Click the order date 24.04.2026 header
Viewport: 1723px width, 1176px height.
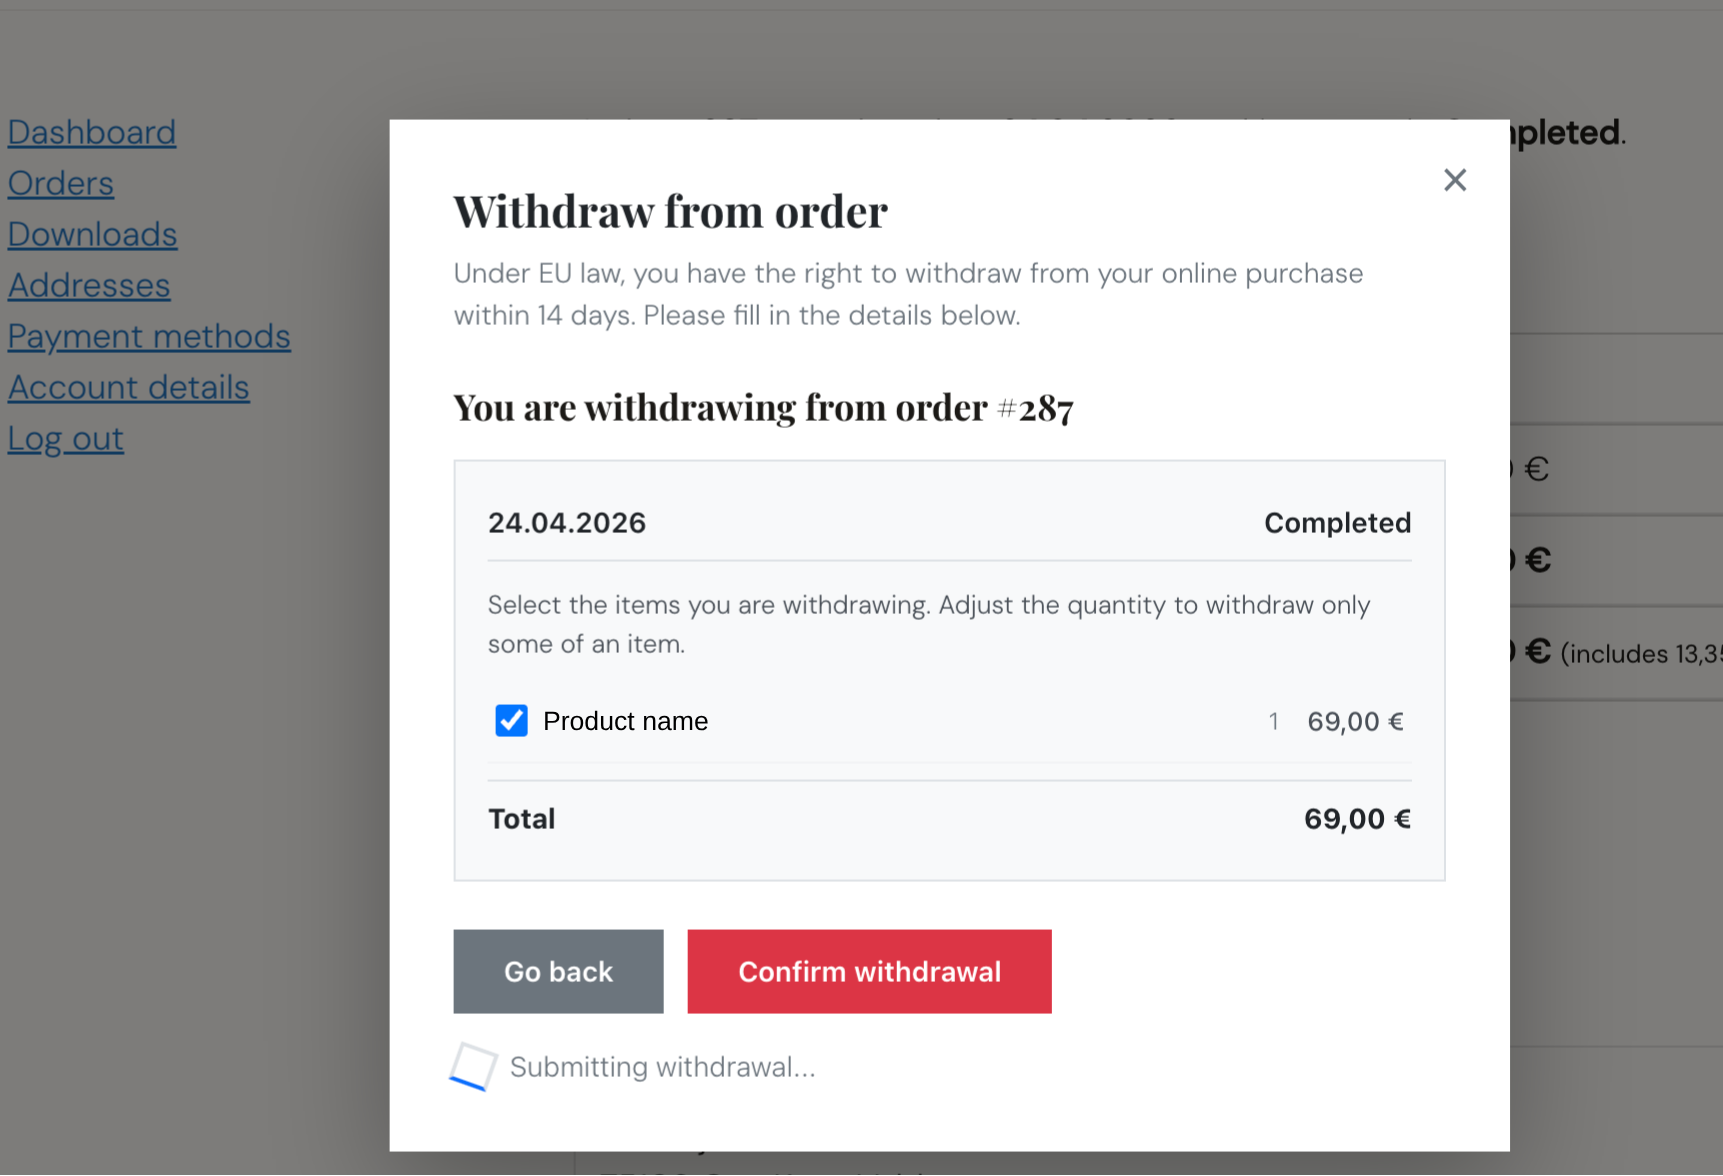(x=567, y=522)
